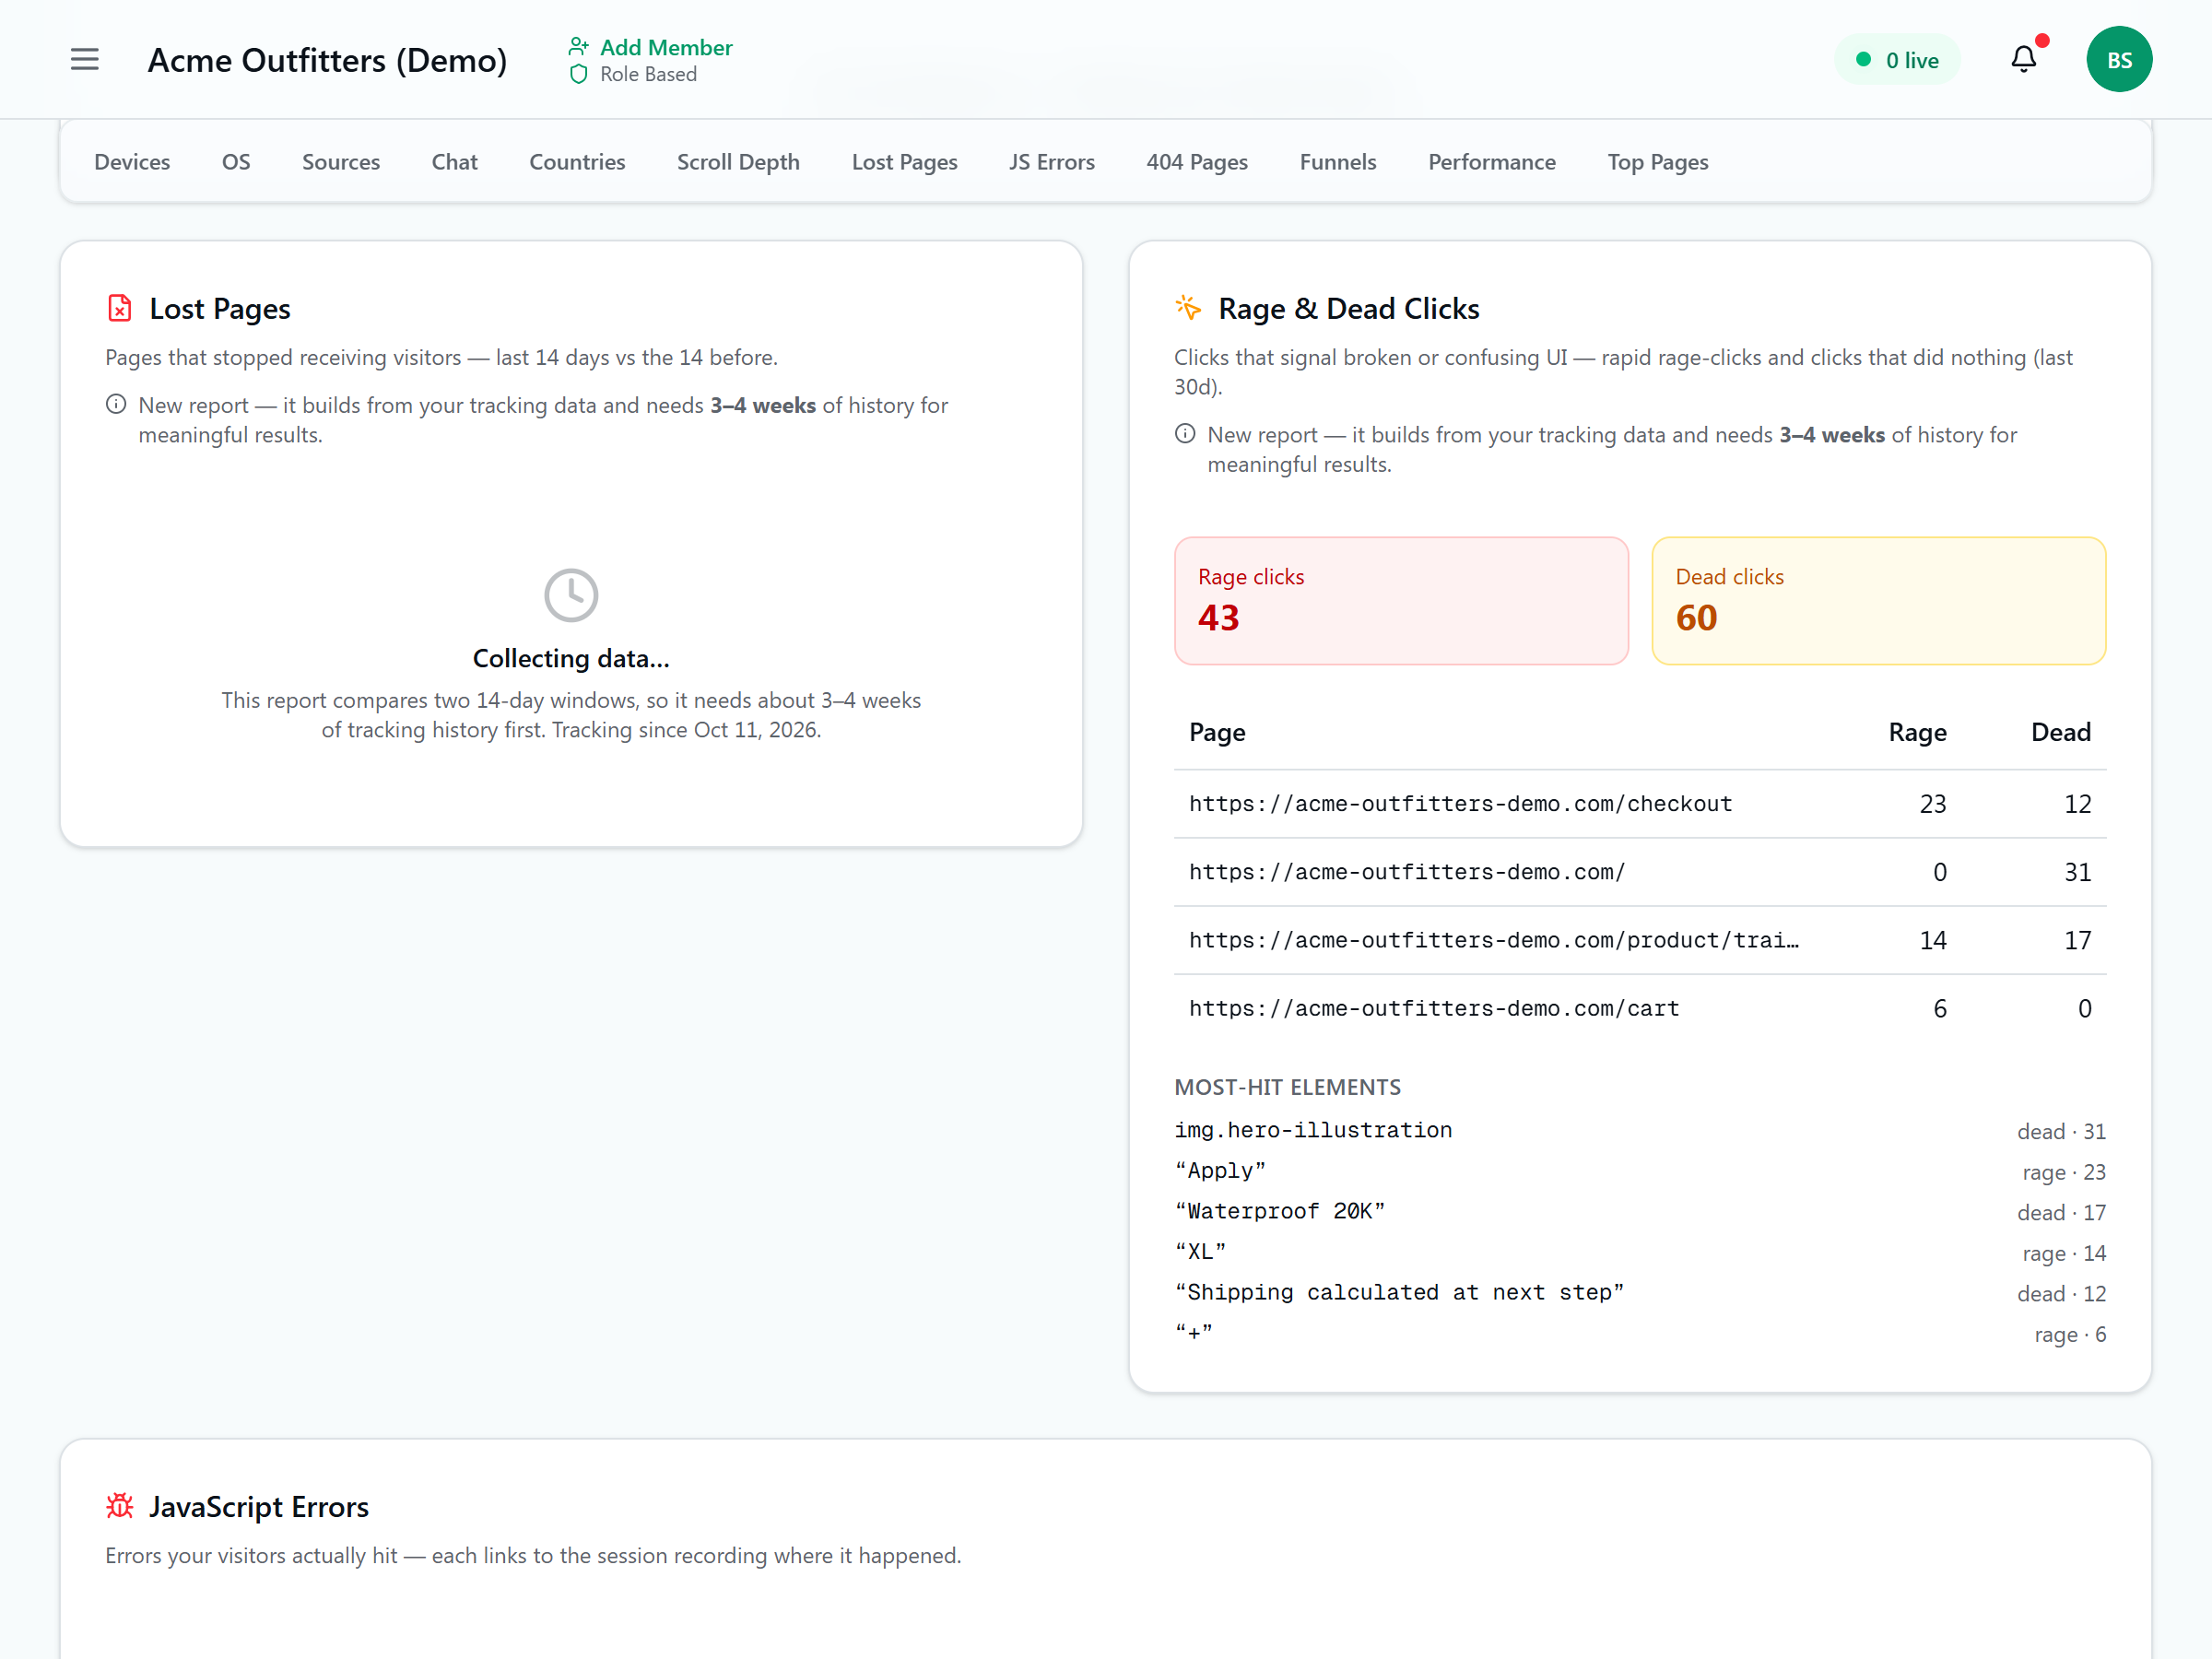Switch to the Devices tab
This screenshot has height=1659, width=2212.
point(132,162)
